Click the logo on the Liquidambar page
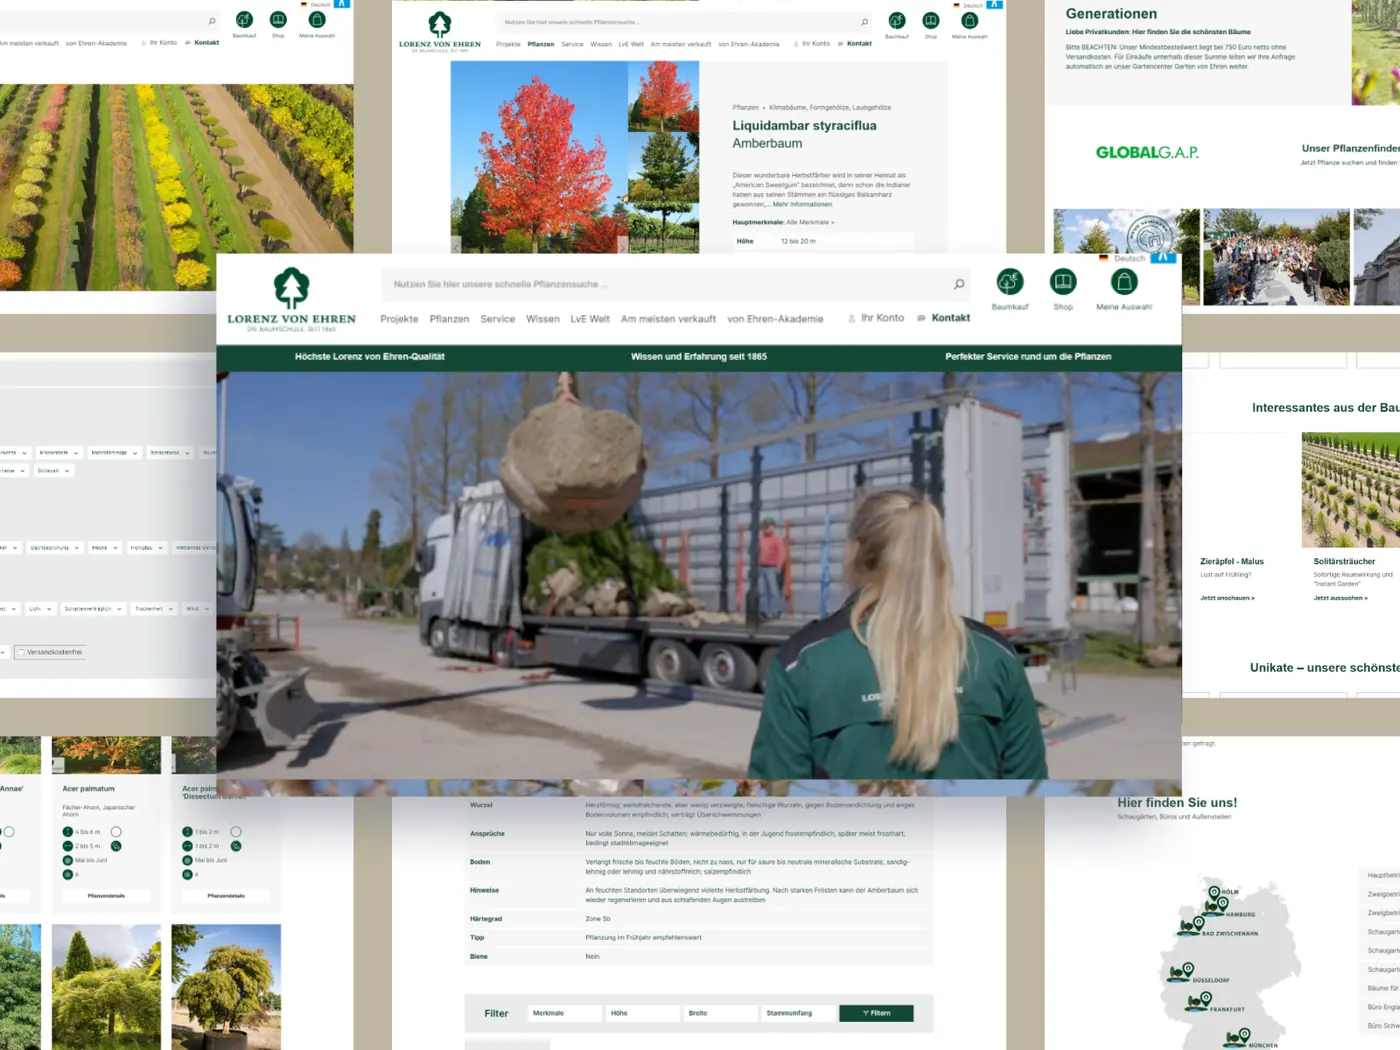1400x1050 pixels. click(440, 31)
